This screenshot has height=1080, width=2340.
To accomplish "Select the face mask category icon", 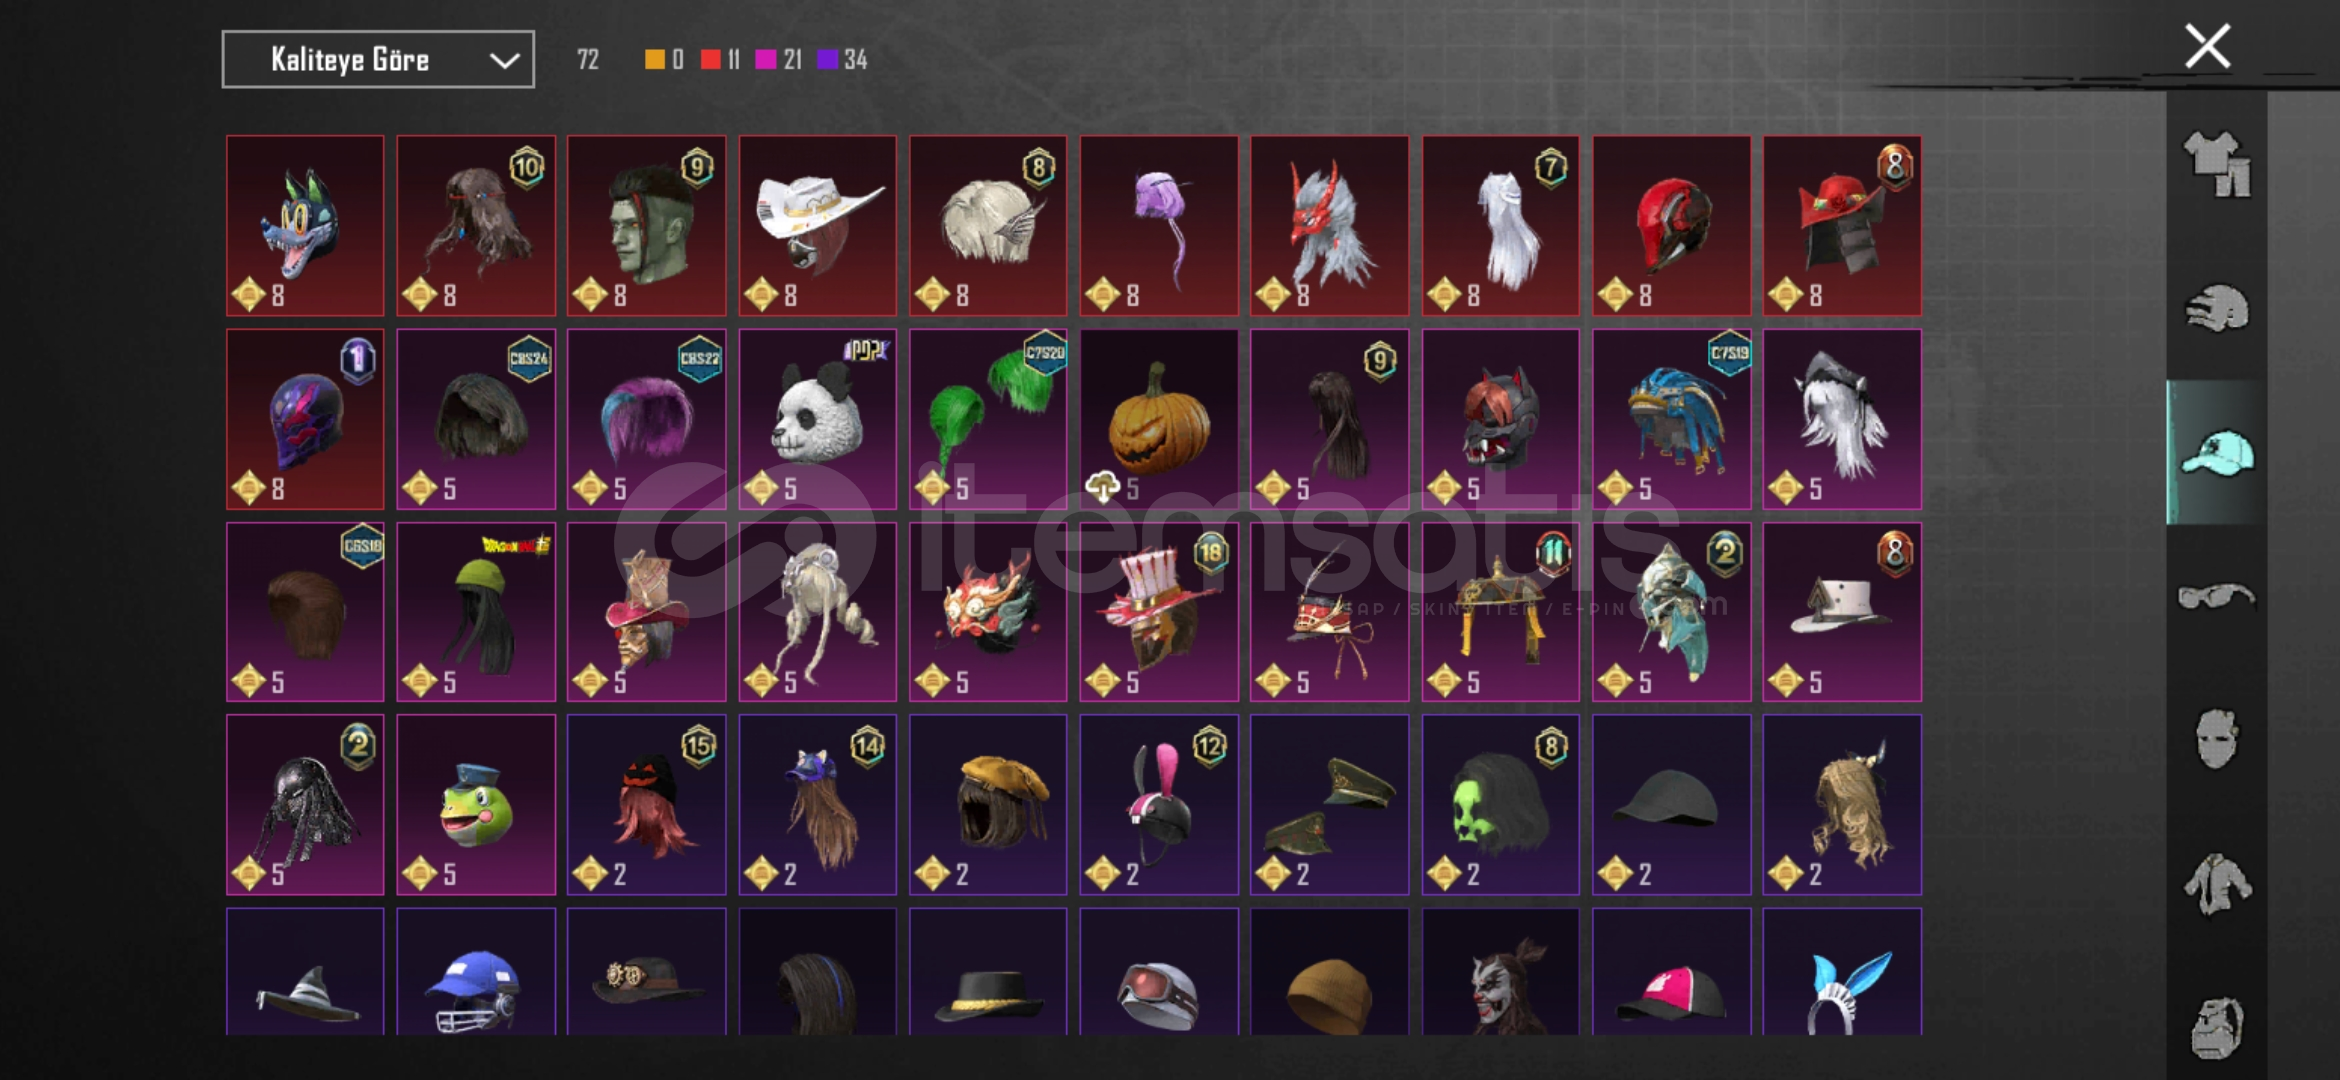I will (x=2217, y=740).
